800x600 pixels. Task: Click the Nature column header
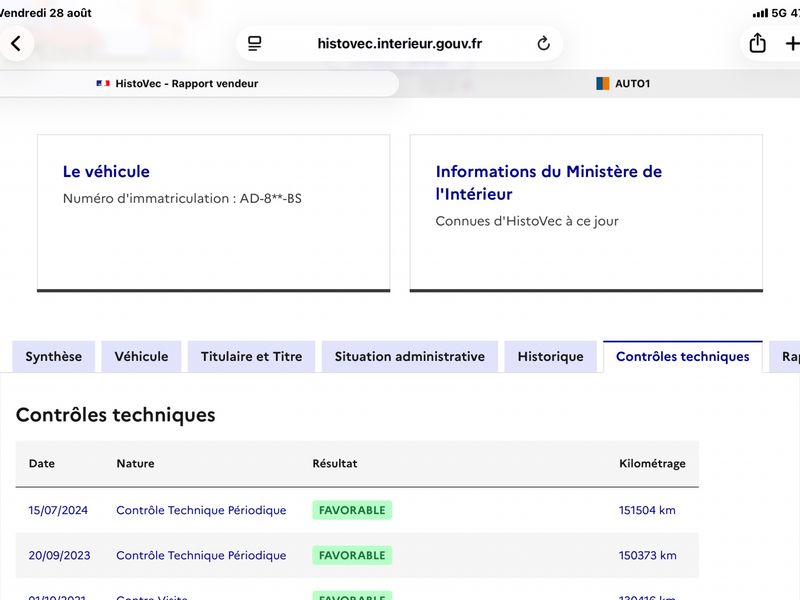[x=135, y=463]
